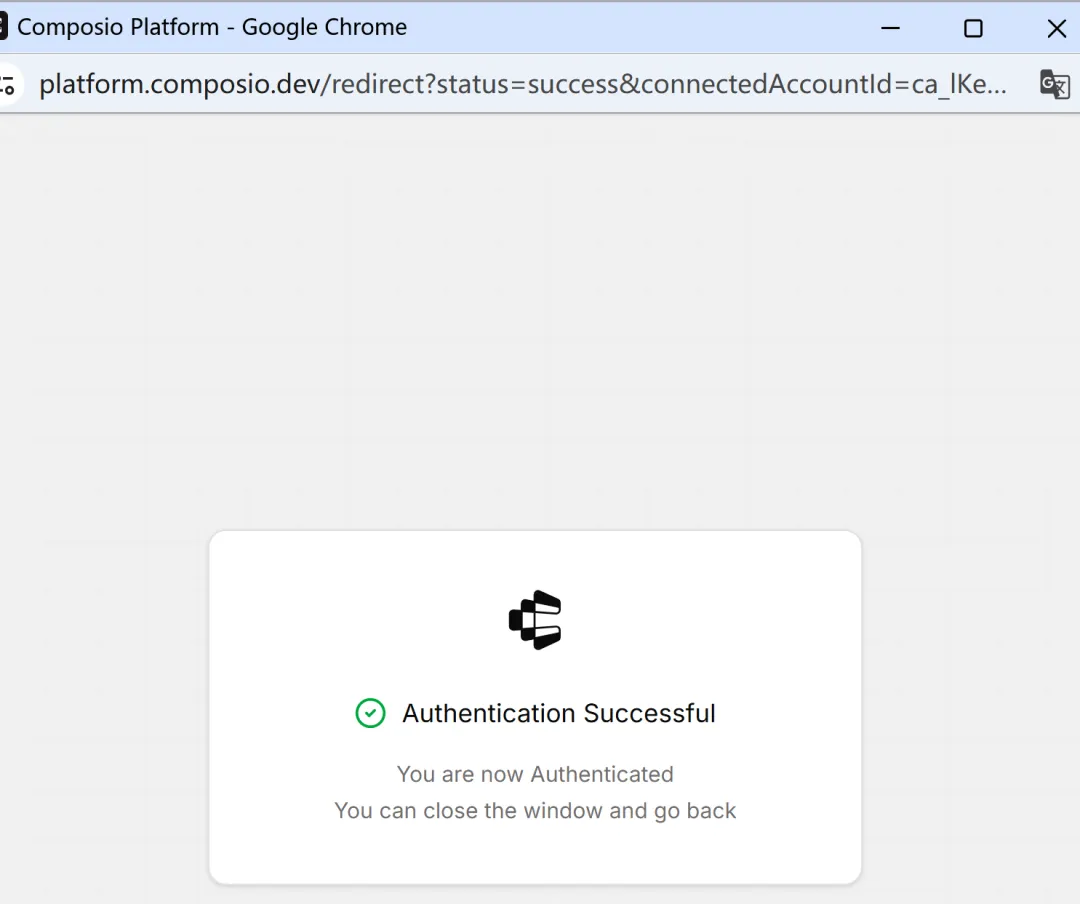
Task: Click the "Authentication Successful" heading
Action: (558, 713)
